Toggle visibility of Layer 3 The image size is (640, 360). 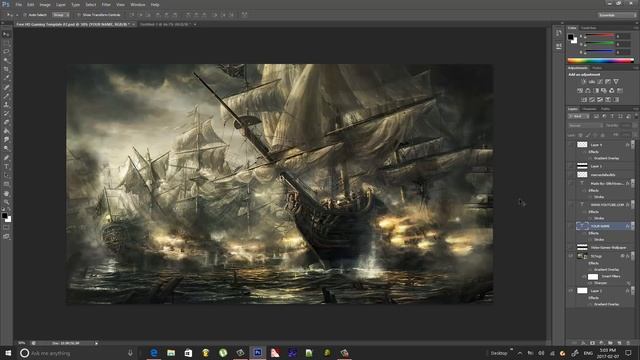click(x=571, y=166)
